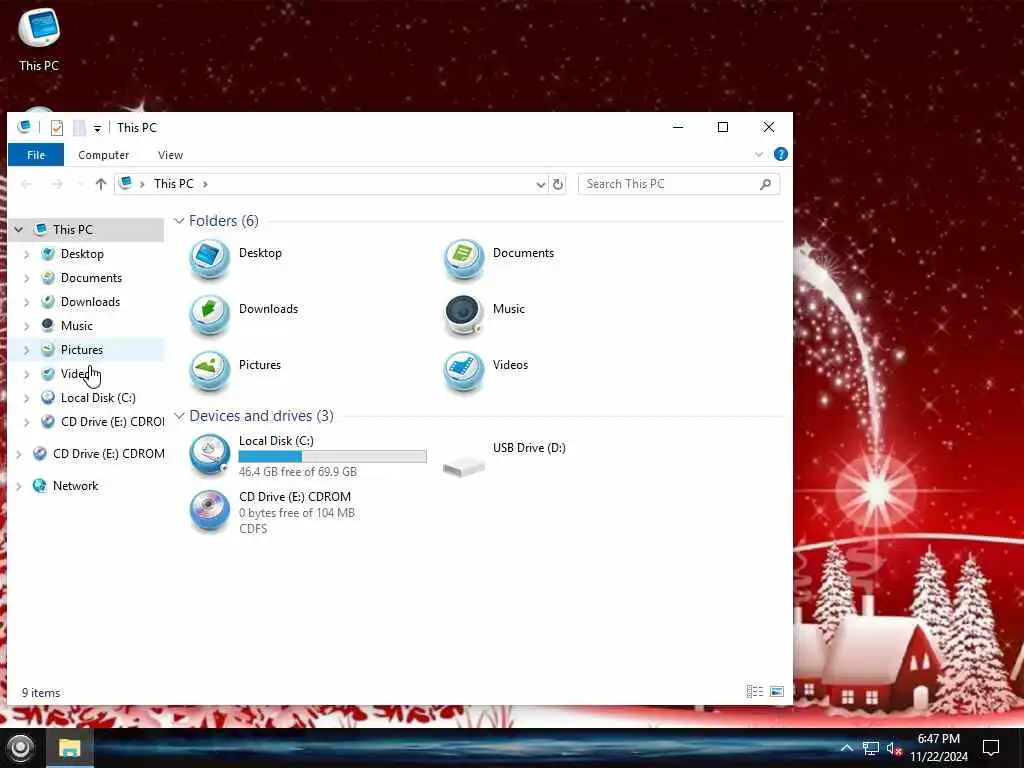Click the Properties quick access toolbar icon
The image size is (1024, 768).
coord(57,128)
